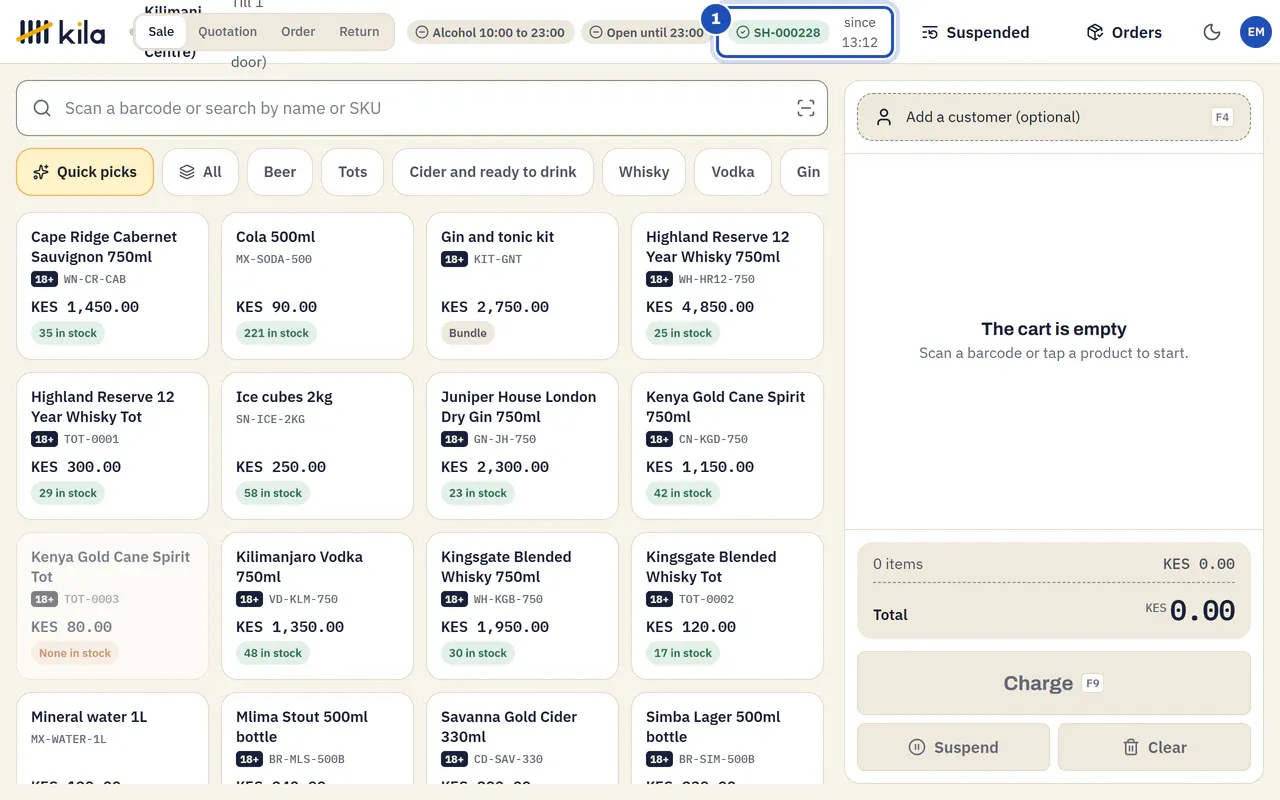This screenshot has width=1280, height=800.
Task: Select the Sale mode tab
Action: [161, 32]
